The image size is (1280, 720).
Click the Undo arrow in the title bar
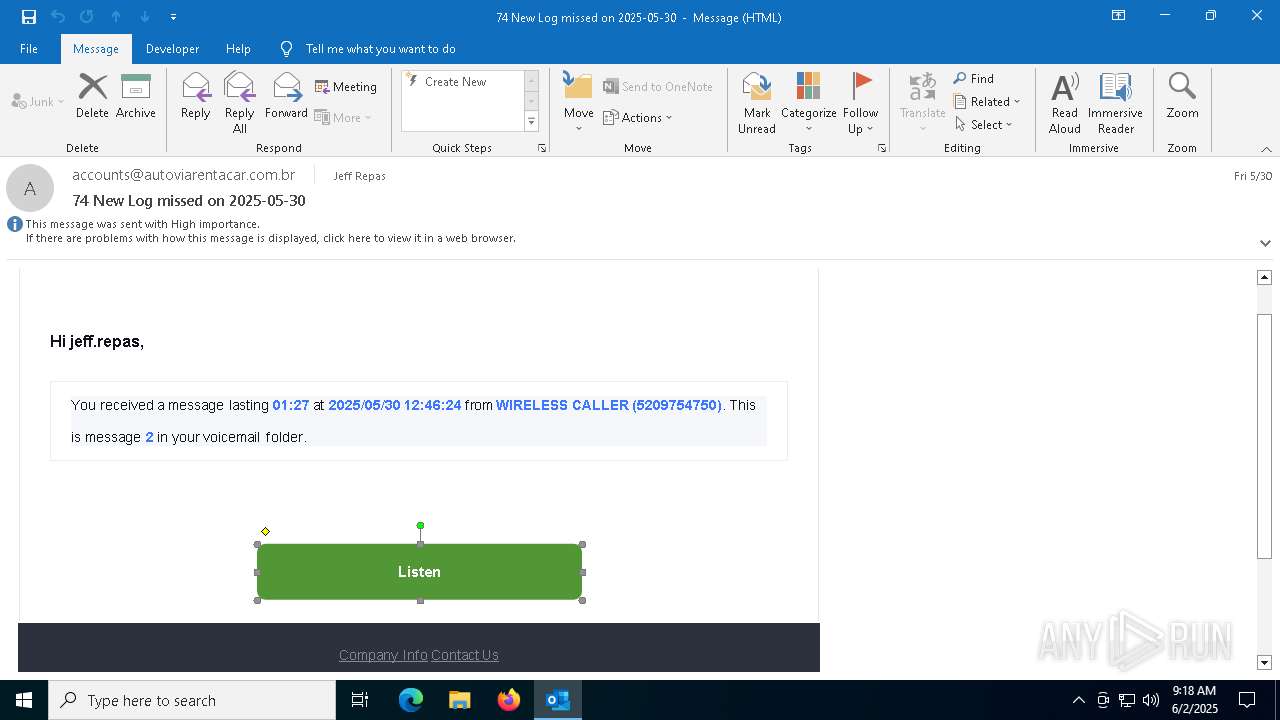click(58, 16)
